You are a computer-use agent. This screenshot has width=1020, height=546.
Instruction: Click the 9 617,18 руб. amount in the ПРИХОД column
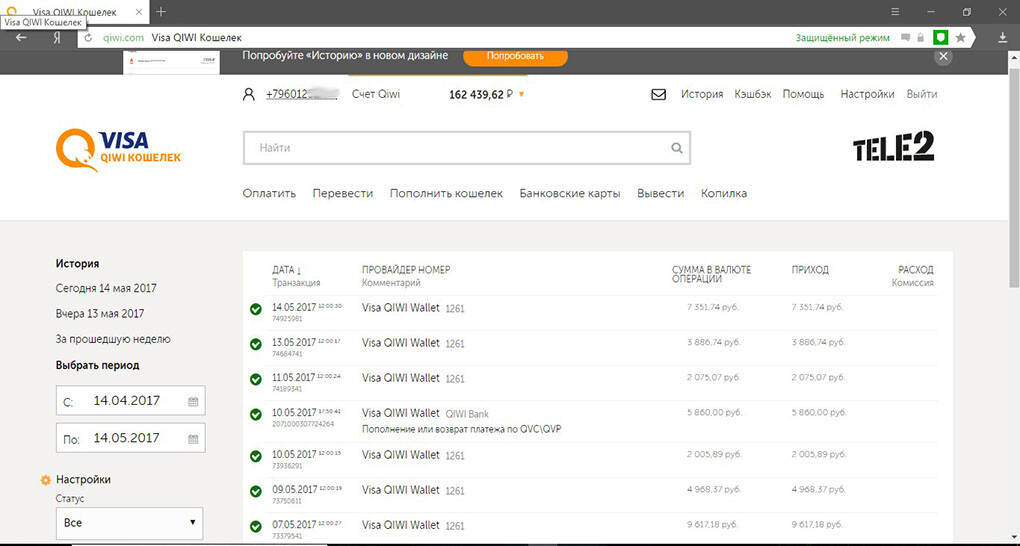[x=818, y=524]
